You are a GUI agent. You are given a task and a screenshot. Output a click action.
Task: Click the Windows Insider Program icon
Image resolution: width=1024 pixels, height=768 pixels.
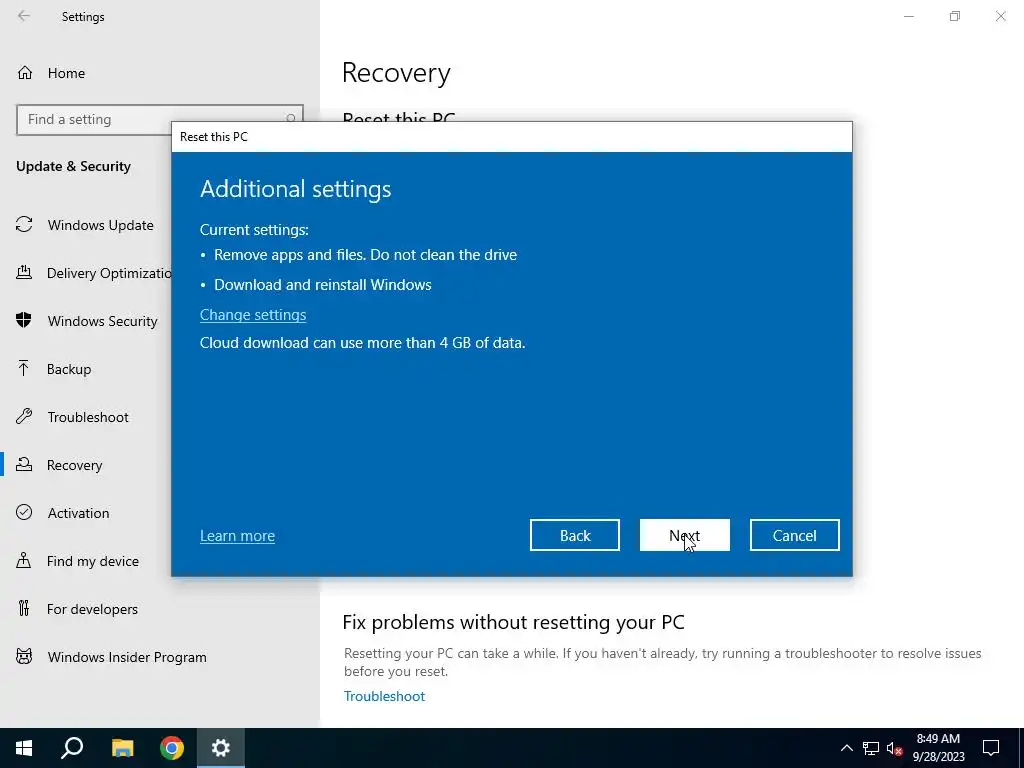pyautogui.click(x=24, y=656)
